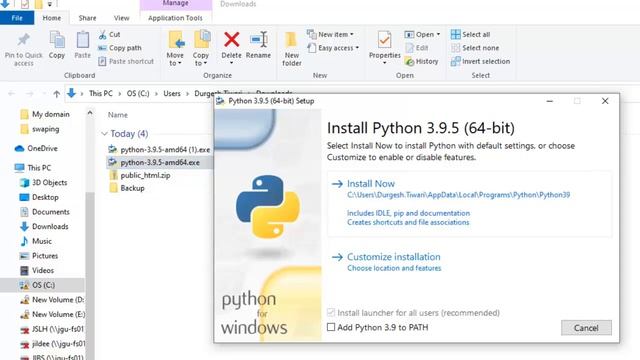Image resolution: width=640 pixels, height=360 pixels.
Task: Select This PC in navigation pane
Action: click(33, 168)
